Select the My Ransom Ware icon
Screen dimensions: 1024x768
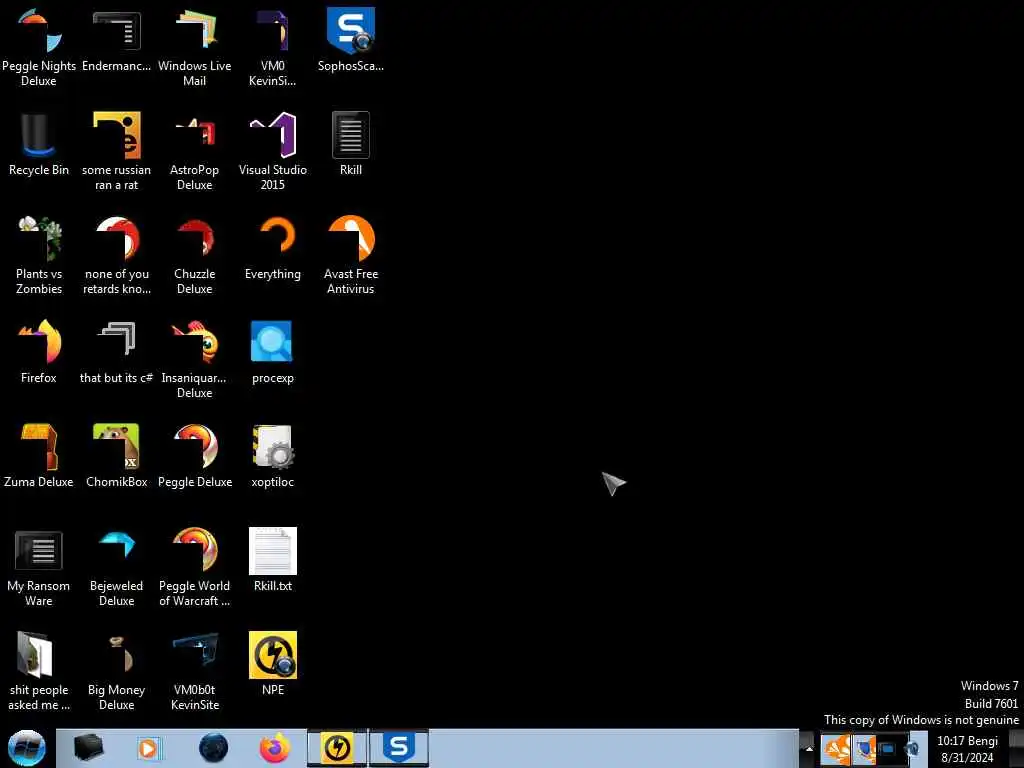coord(39,568)
